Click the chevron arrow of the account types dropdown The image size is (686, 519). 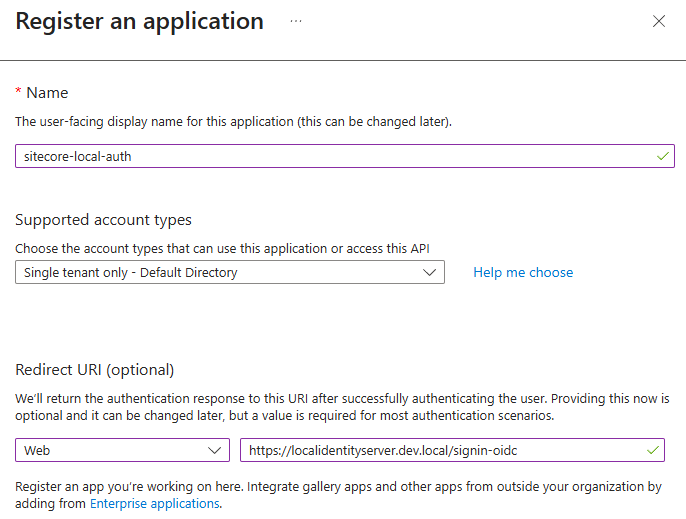[430, 272]
